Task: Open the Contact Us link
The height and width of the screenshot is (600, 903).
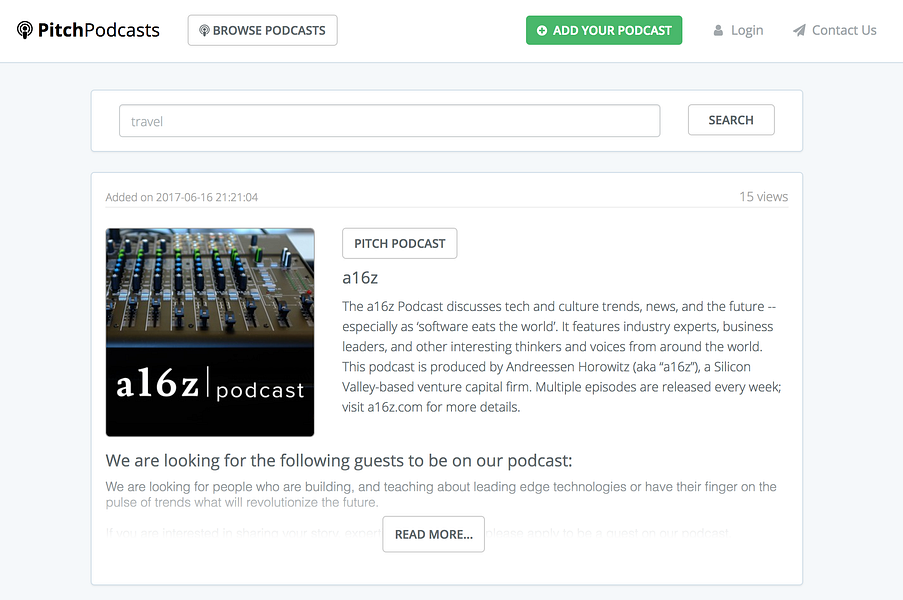Action: [x=844, y=31]
